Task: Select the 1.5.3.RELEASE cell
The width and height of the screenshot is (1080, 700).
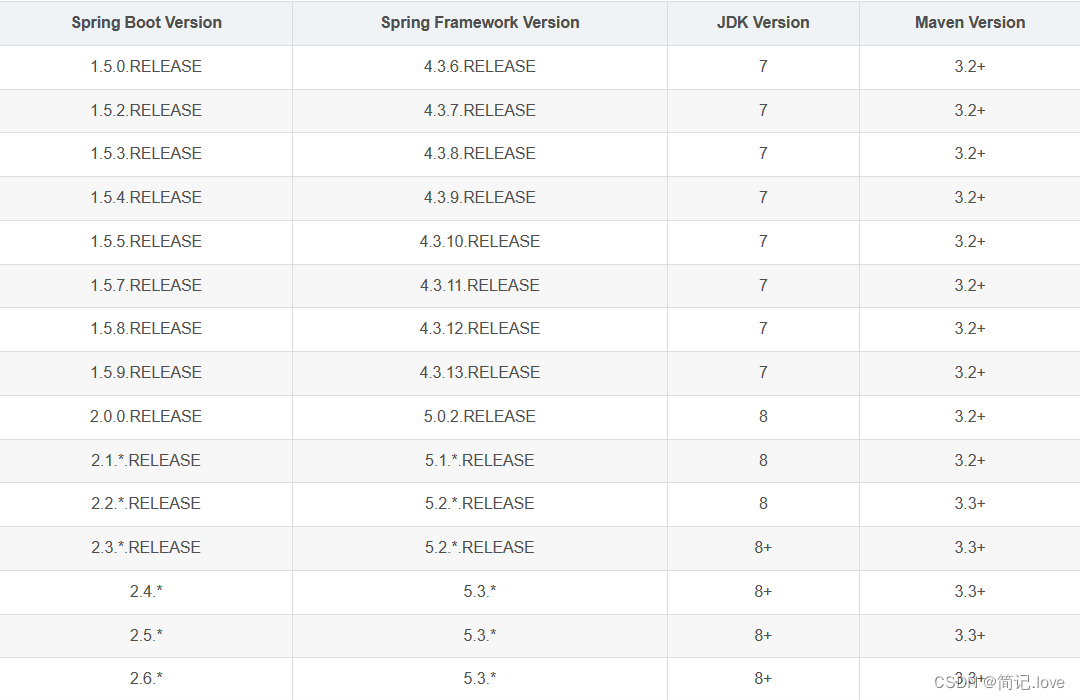Action: point(146,154)
